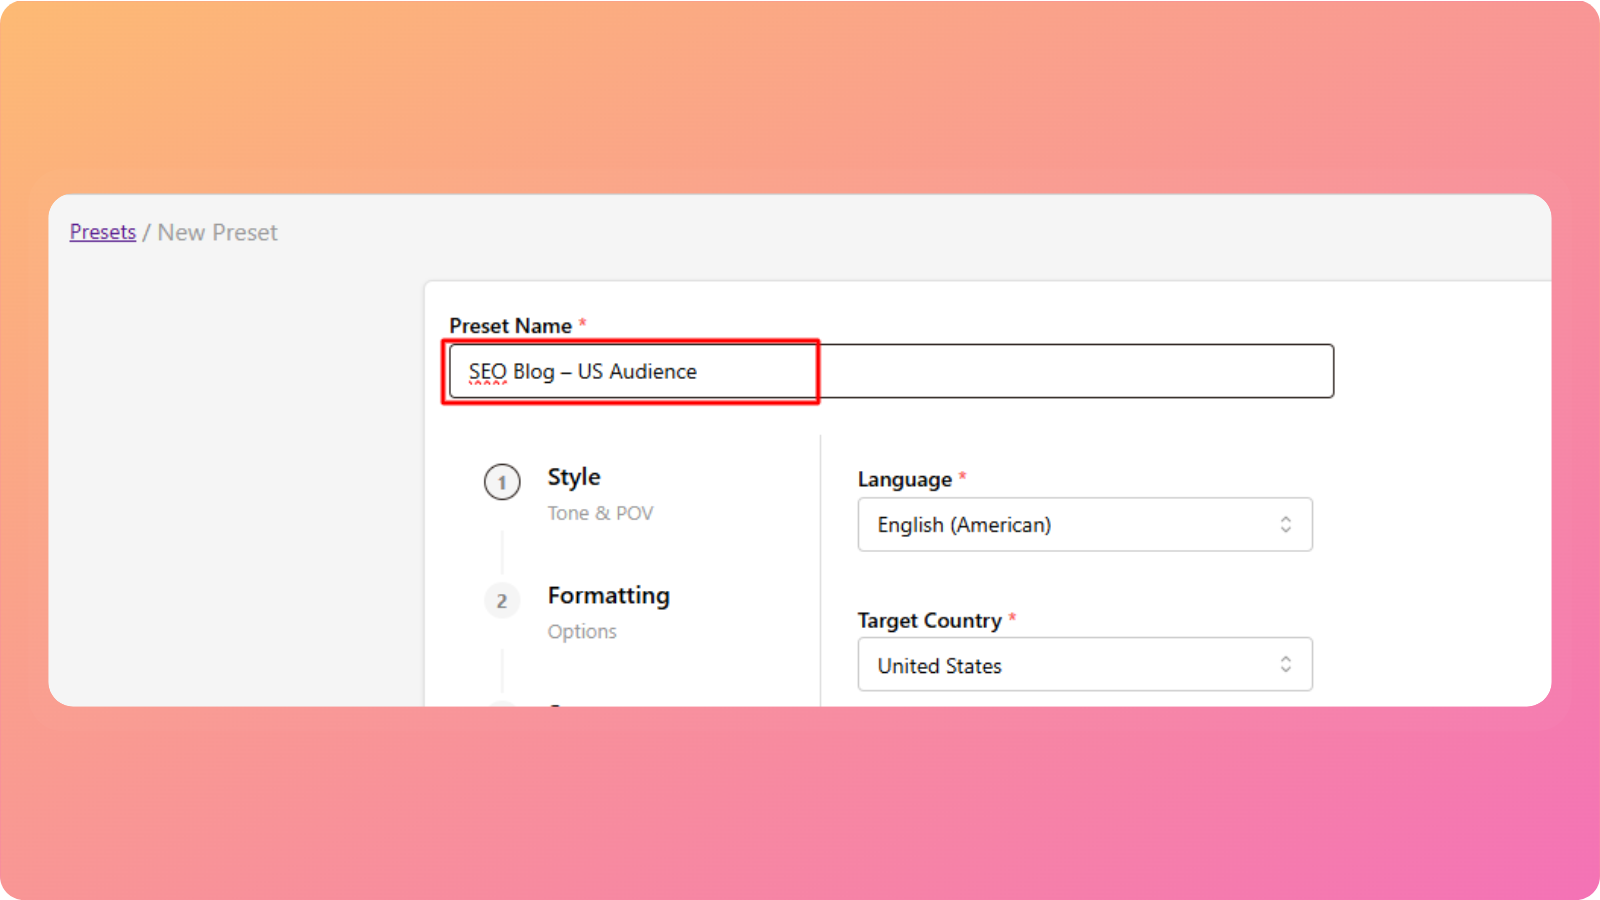Expand the Target Country dropdown
The height and width of the screenshot is (900, 1600).
(x=1084, y=665)
